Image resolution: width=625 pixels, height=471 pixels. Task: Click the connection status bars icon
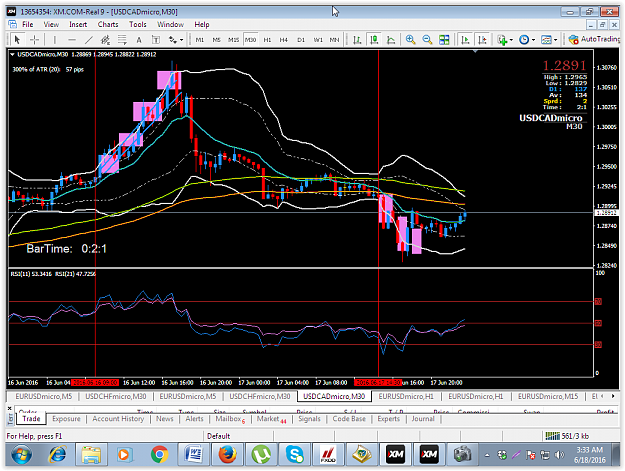click(x=552, y=436)
